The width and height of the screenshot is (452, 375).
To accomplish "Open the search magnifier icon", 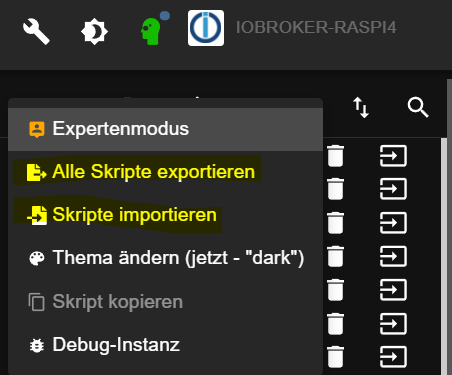I will pos(418,107).
